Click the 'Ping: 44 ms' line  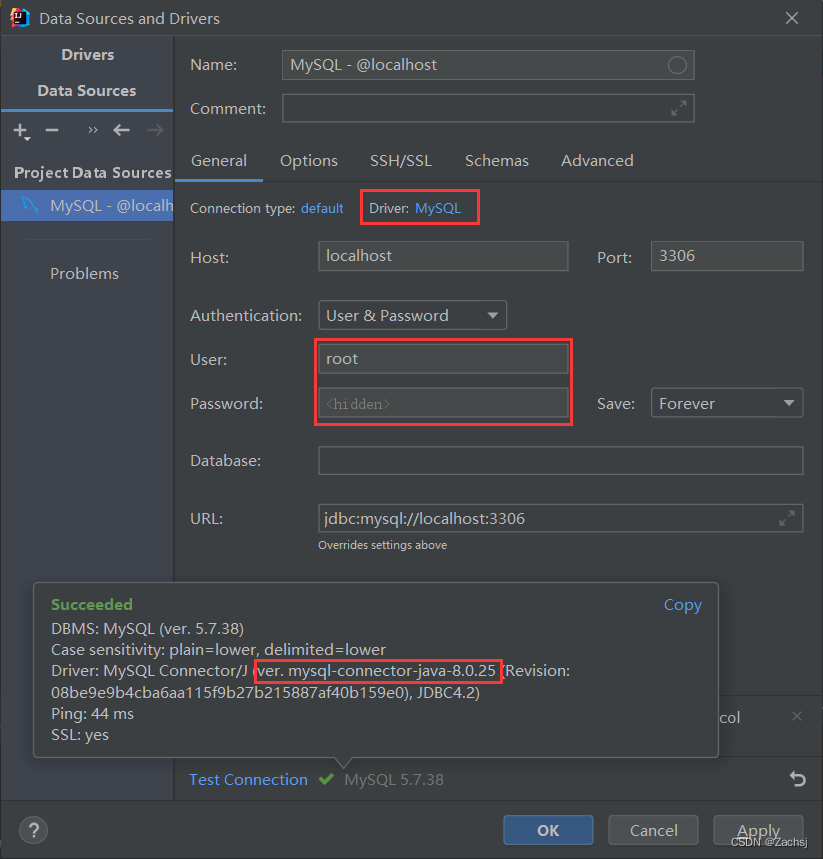pos(93,713)
